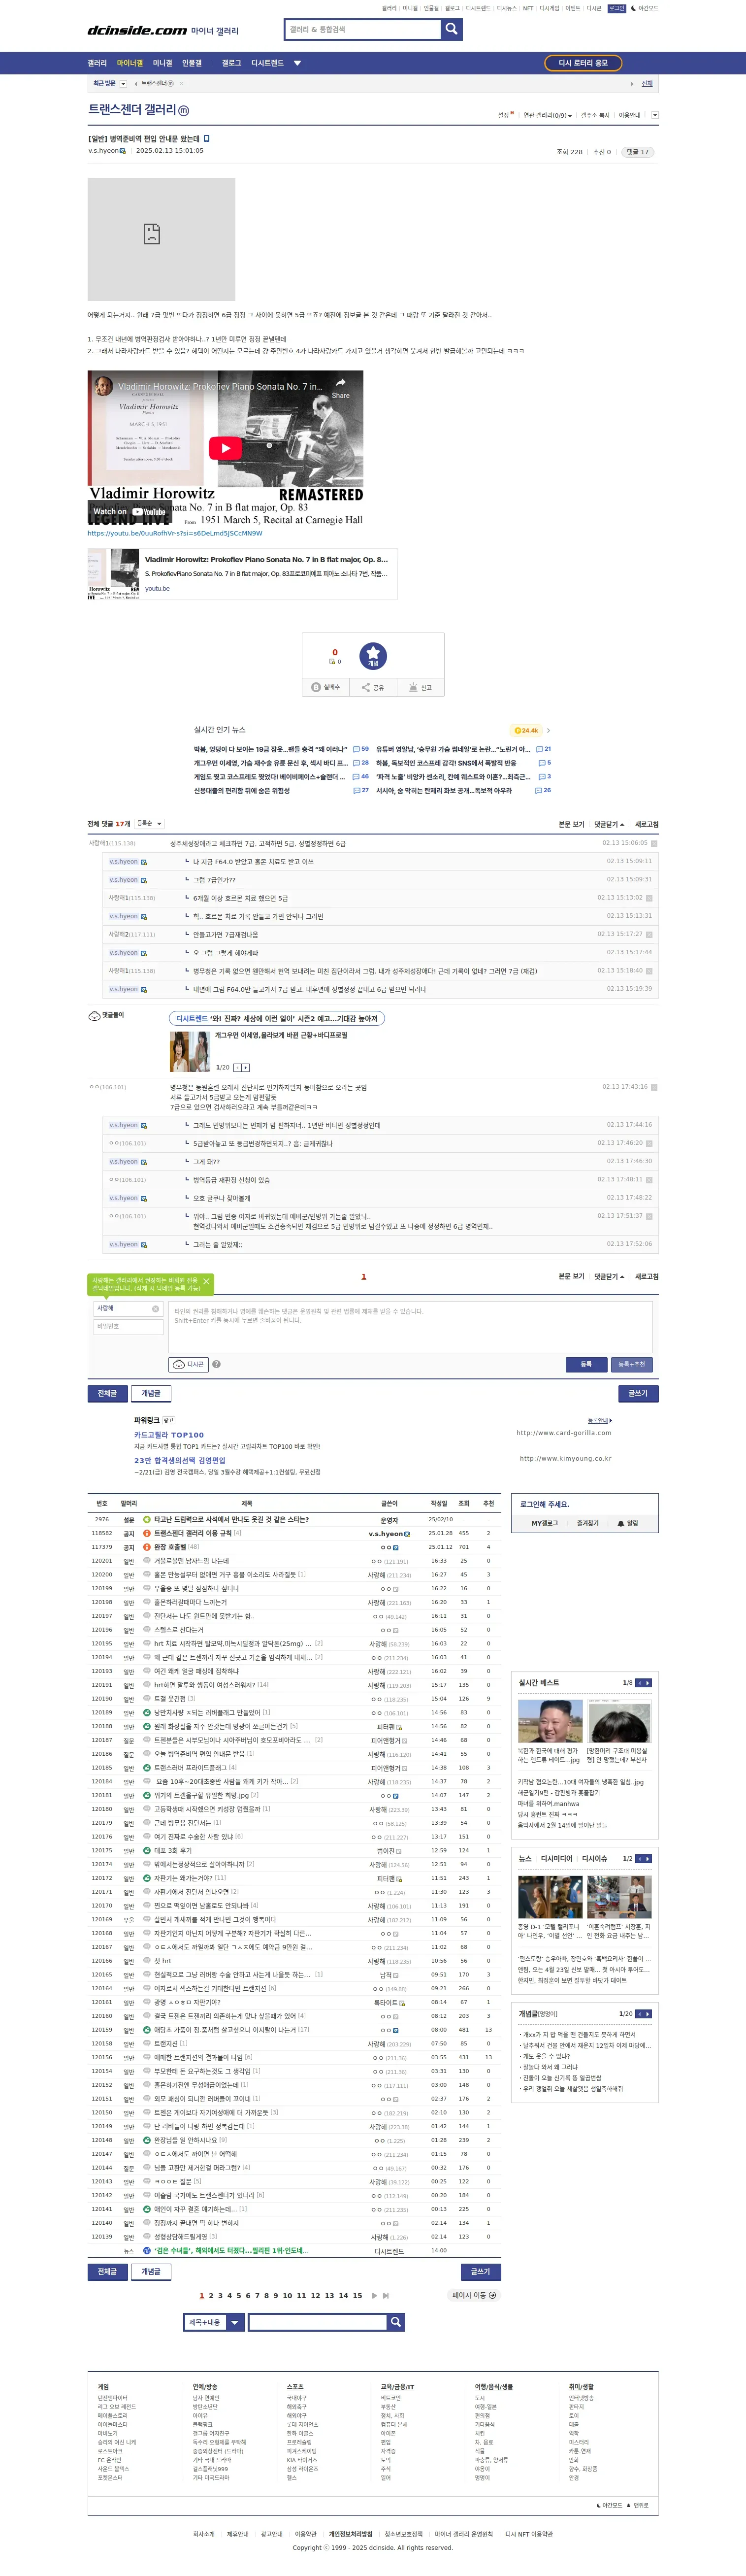Click the 개념 star recommend button

click(x=373, y=656)
